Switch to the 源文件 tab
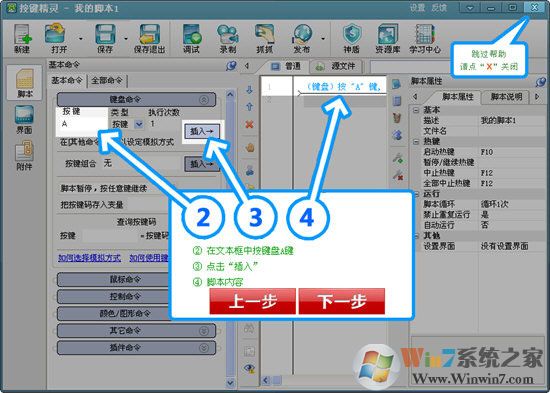550x393 pixels. click(x=336, y=66)
